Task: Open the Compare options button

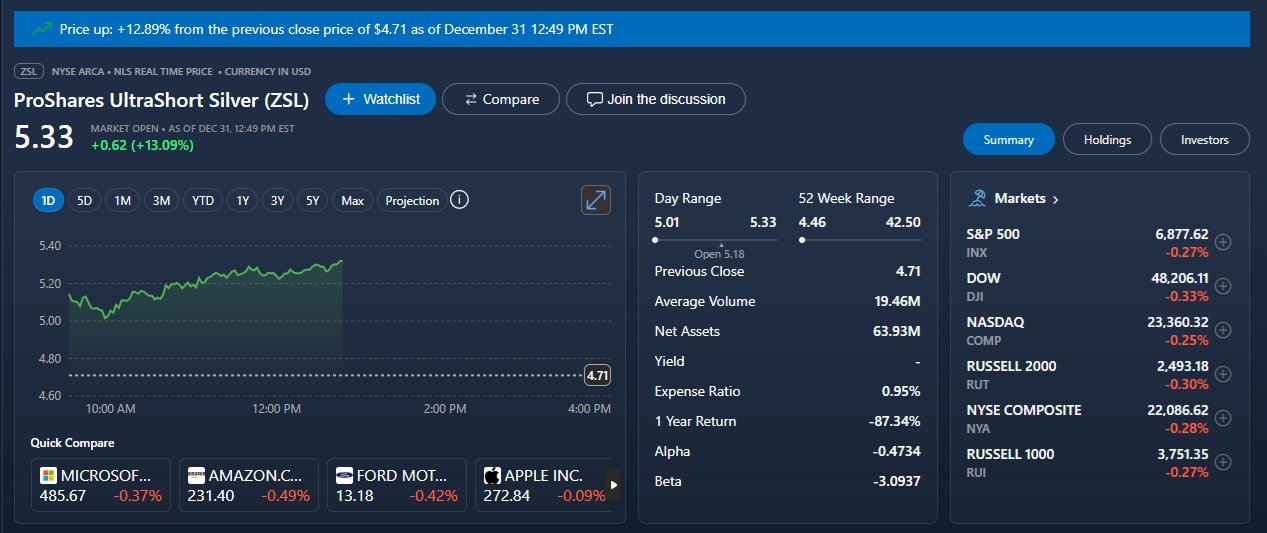Action: pyautogui.click(x=502, y=99)
